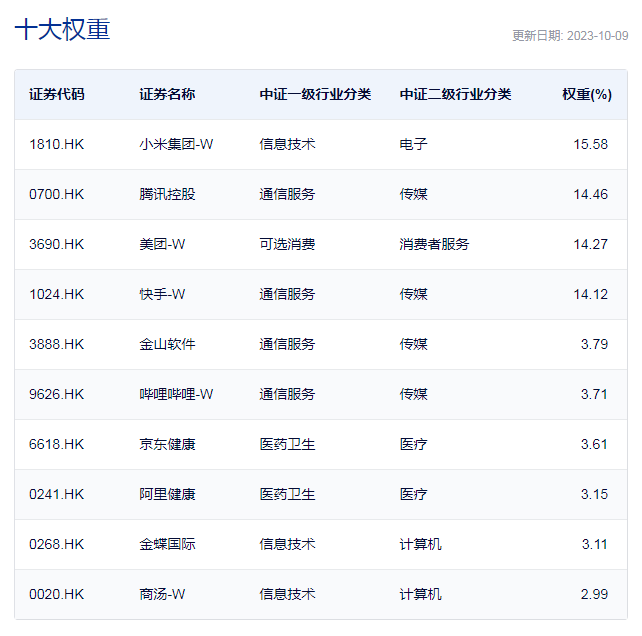Viewport: 642px width, 636px height.
Task: Open the 小米集团-W security name
Action: pos(176,144)
